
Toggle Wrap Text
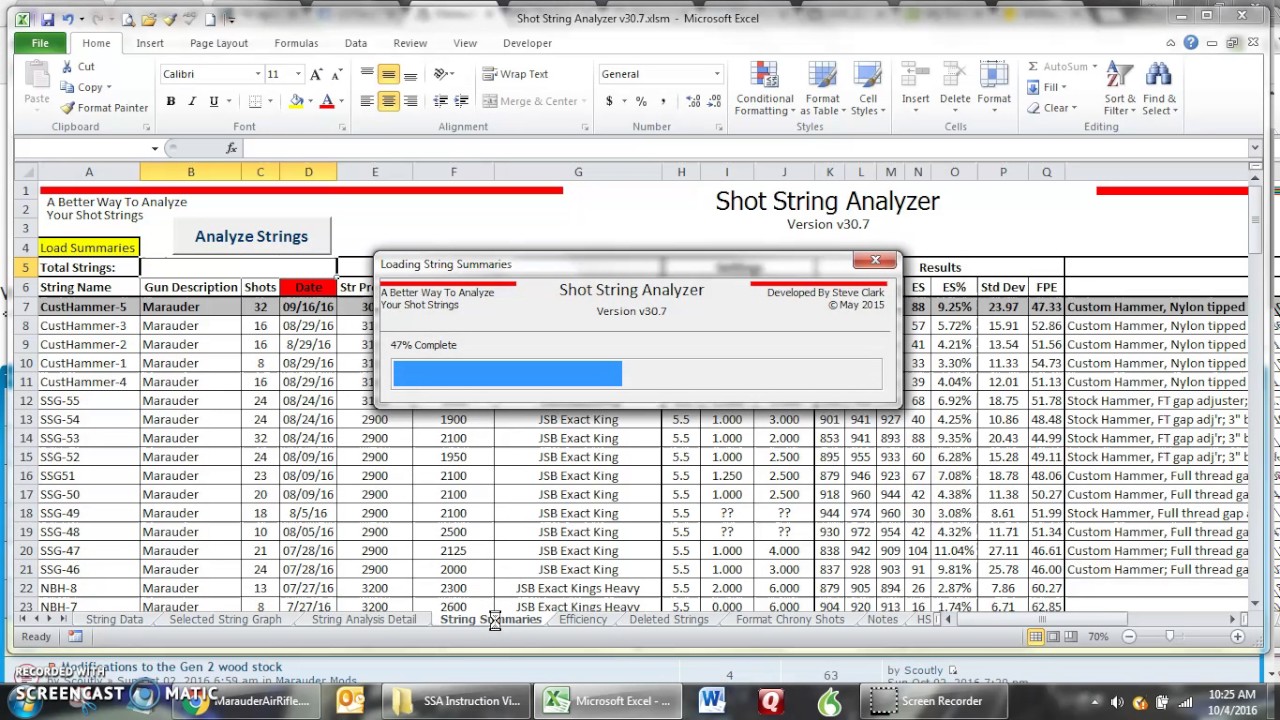pos(515,74)
